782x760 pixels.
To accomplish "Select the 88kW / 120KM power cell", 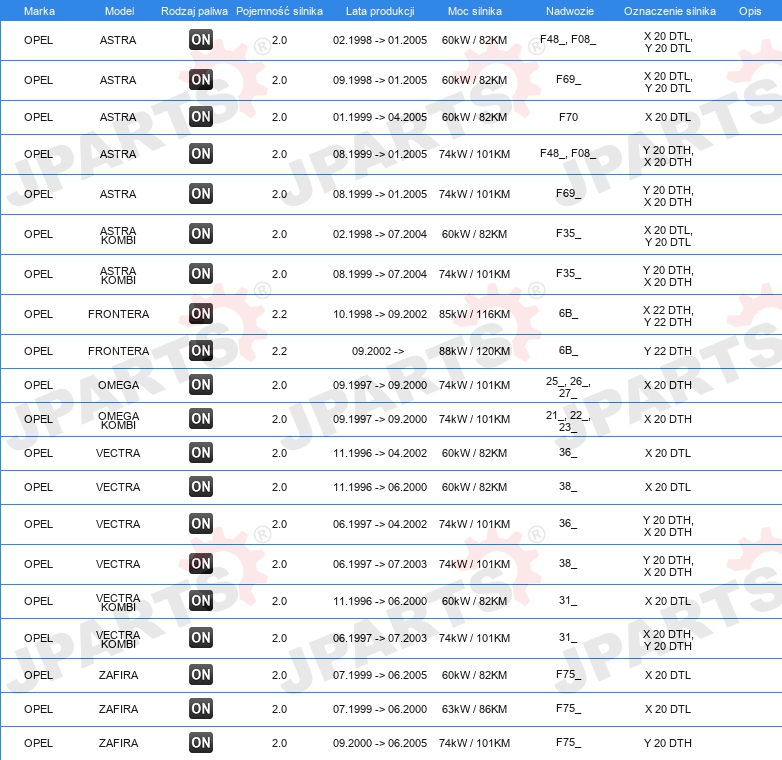I will (474, 351).
